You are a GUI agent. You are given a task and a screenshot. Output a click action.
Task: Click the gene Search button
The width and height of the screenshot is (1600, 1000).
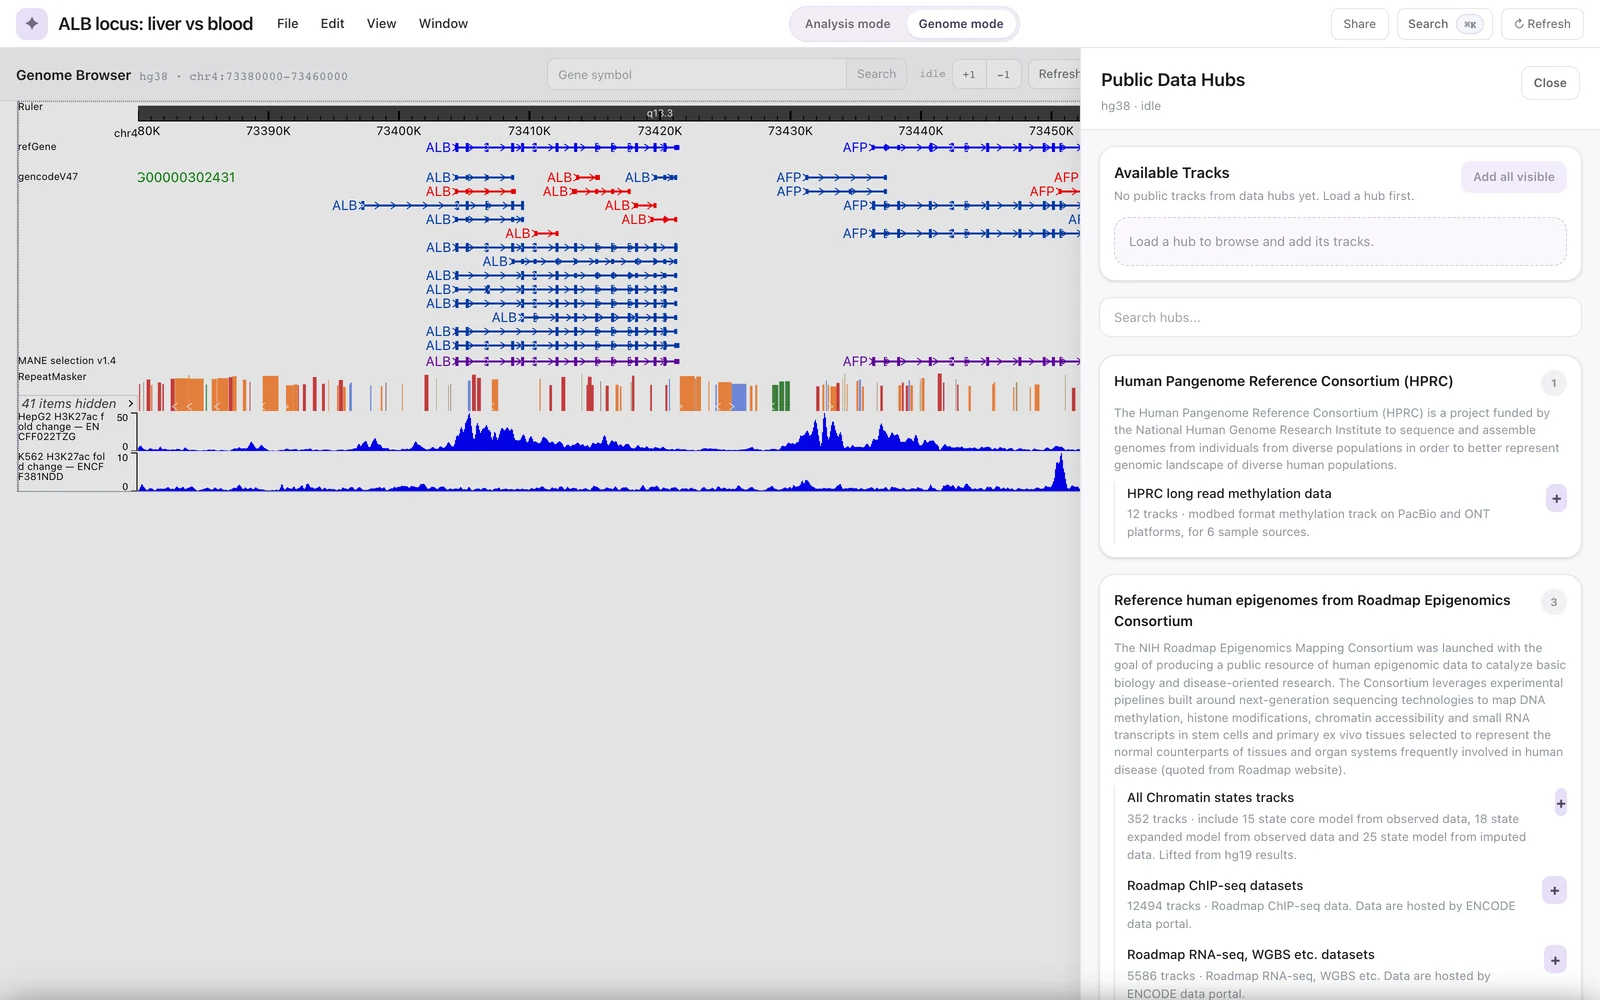click(876, 74)
